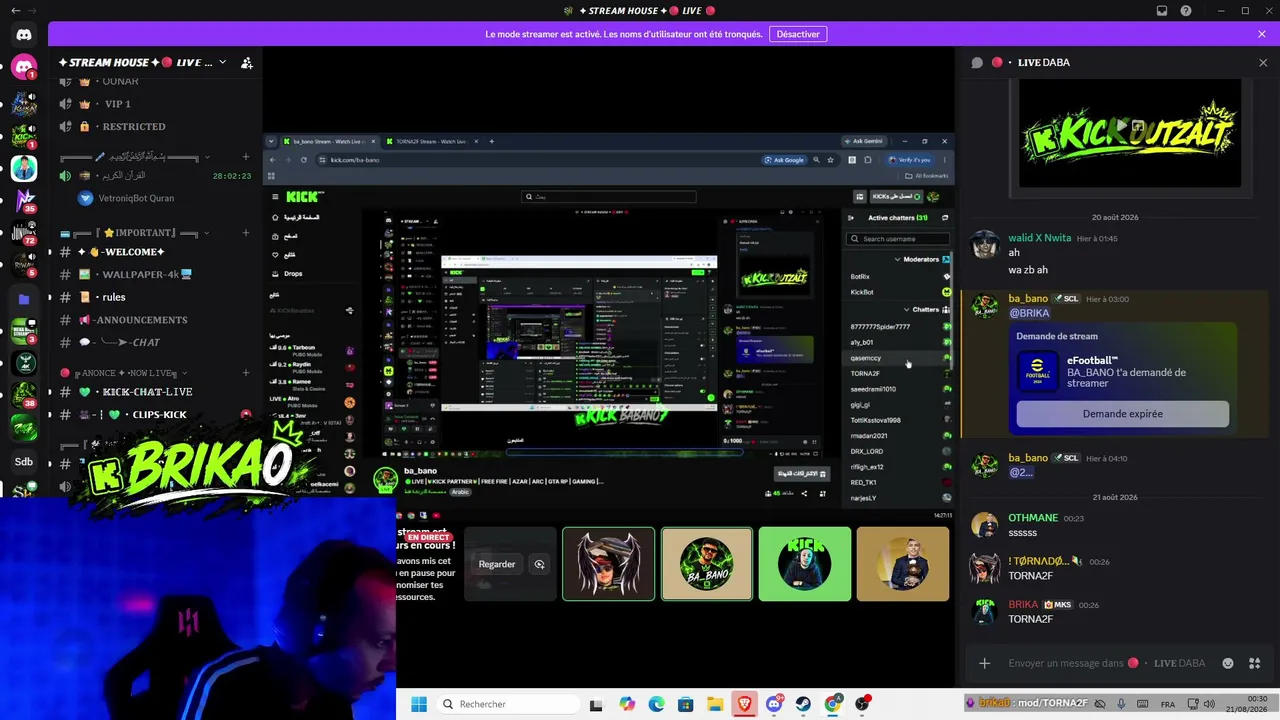Open Discord from taskbar
This screenshot has width=1280, height=720.
(774, 704)
